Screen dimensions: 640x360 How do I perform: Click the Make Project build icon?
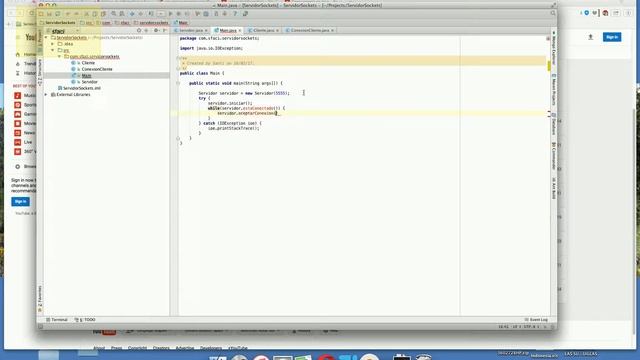click(150, 14)
